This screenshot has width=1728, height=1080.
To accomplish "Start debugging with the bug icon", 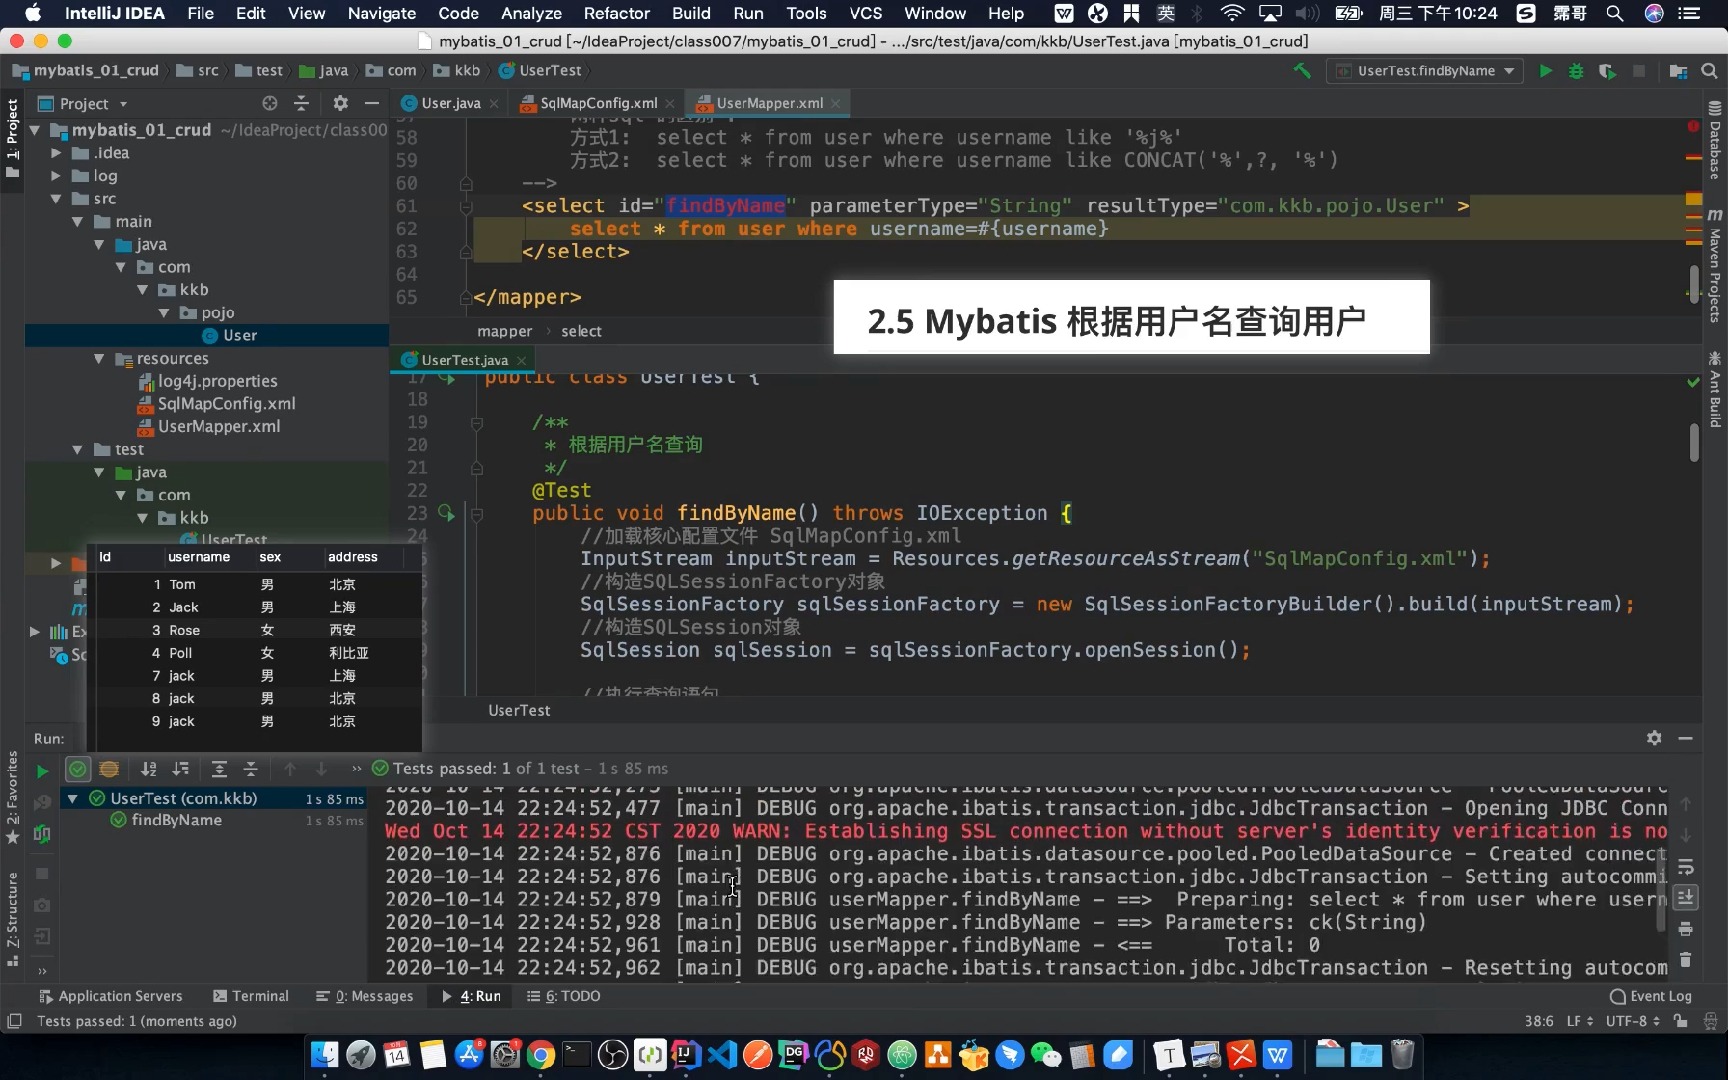I will pos(1576,71).
